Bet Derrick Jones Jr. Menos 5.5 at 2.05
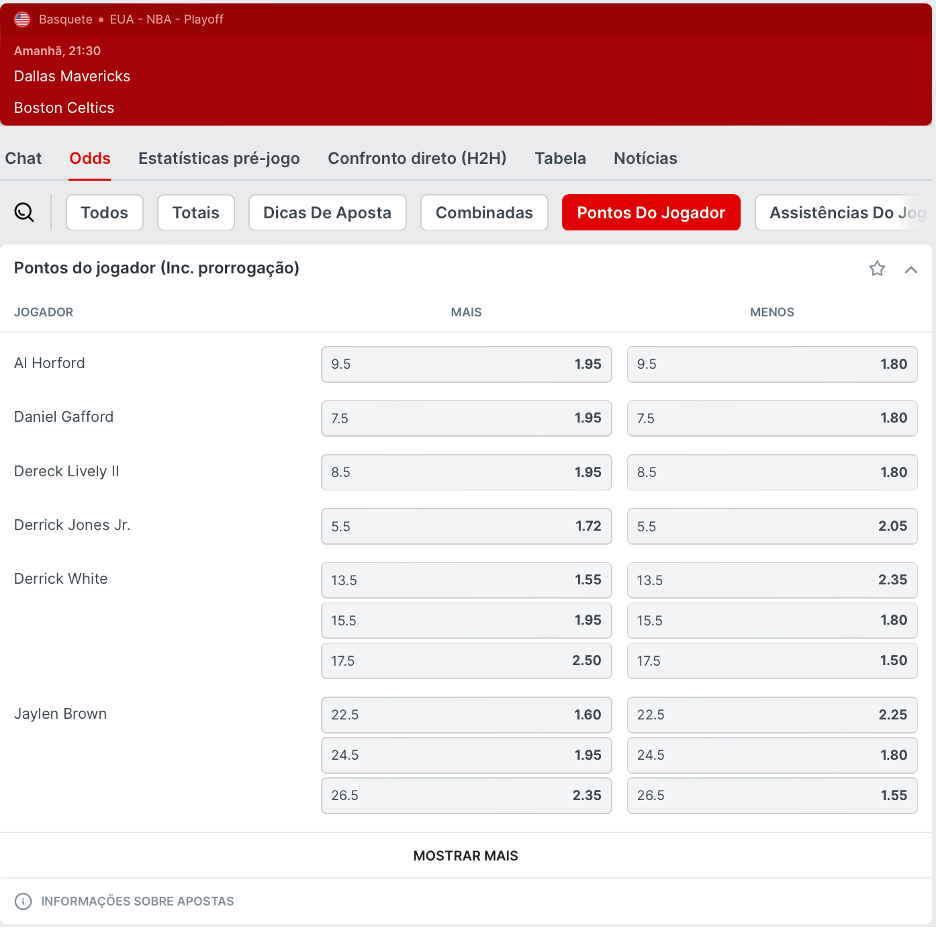Image resolution: width=936 pixels, height=928 pixels. coord(772,526)
